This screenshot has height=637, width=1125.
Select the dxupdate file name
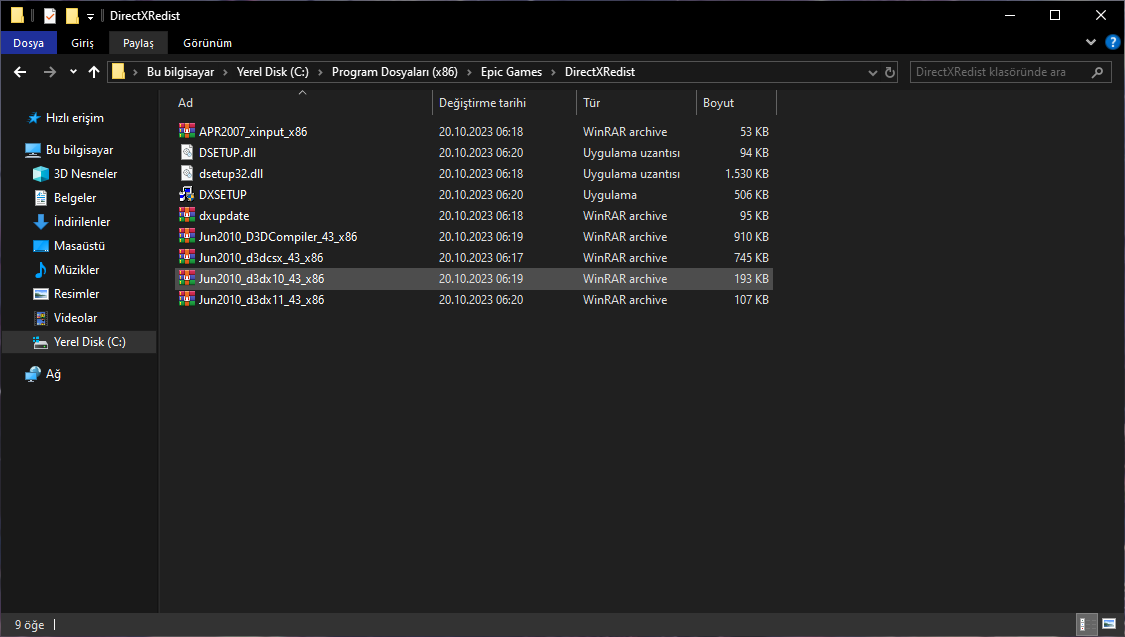pos(224,215)
